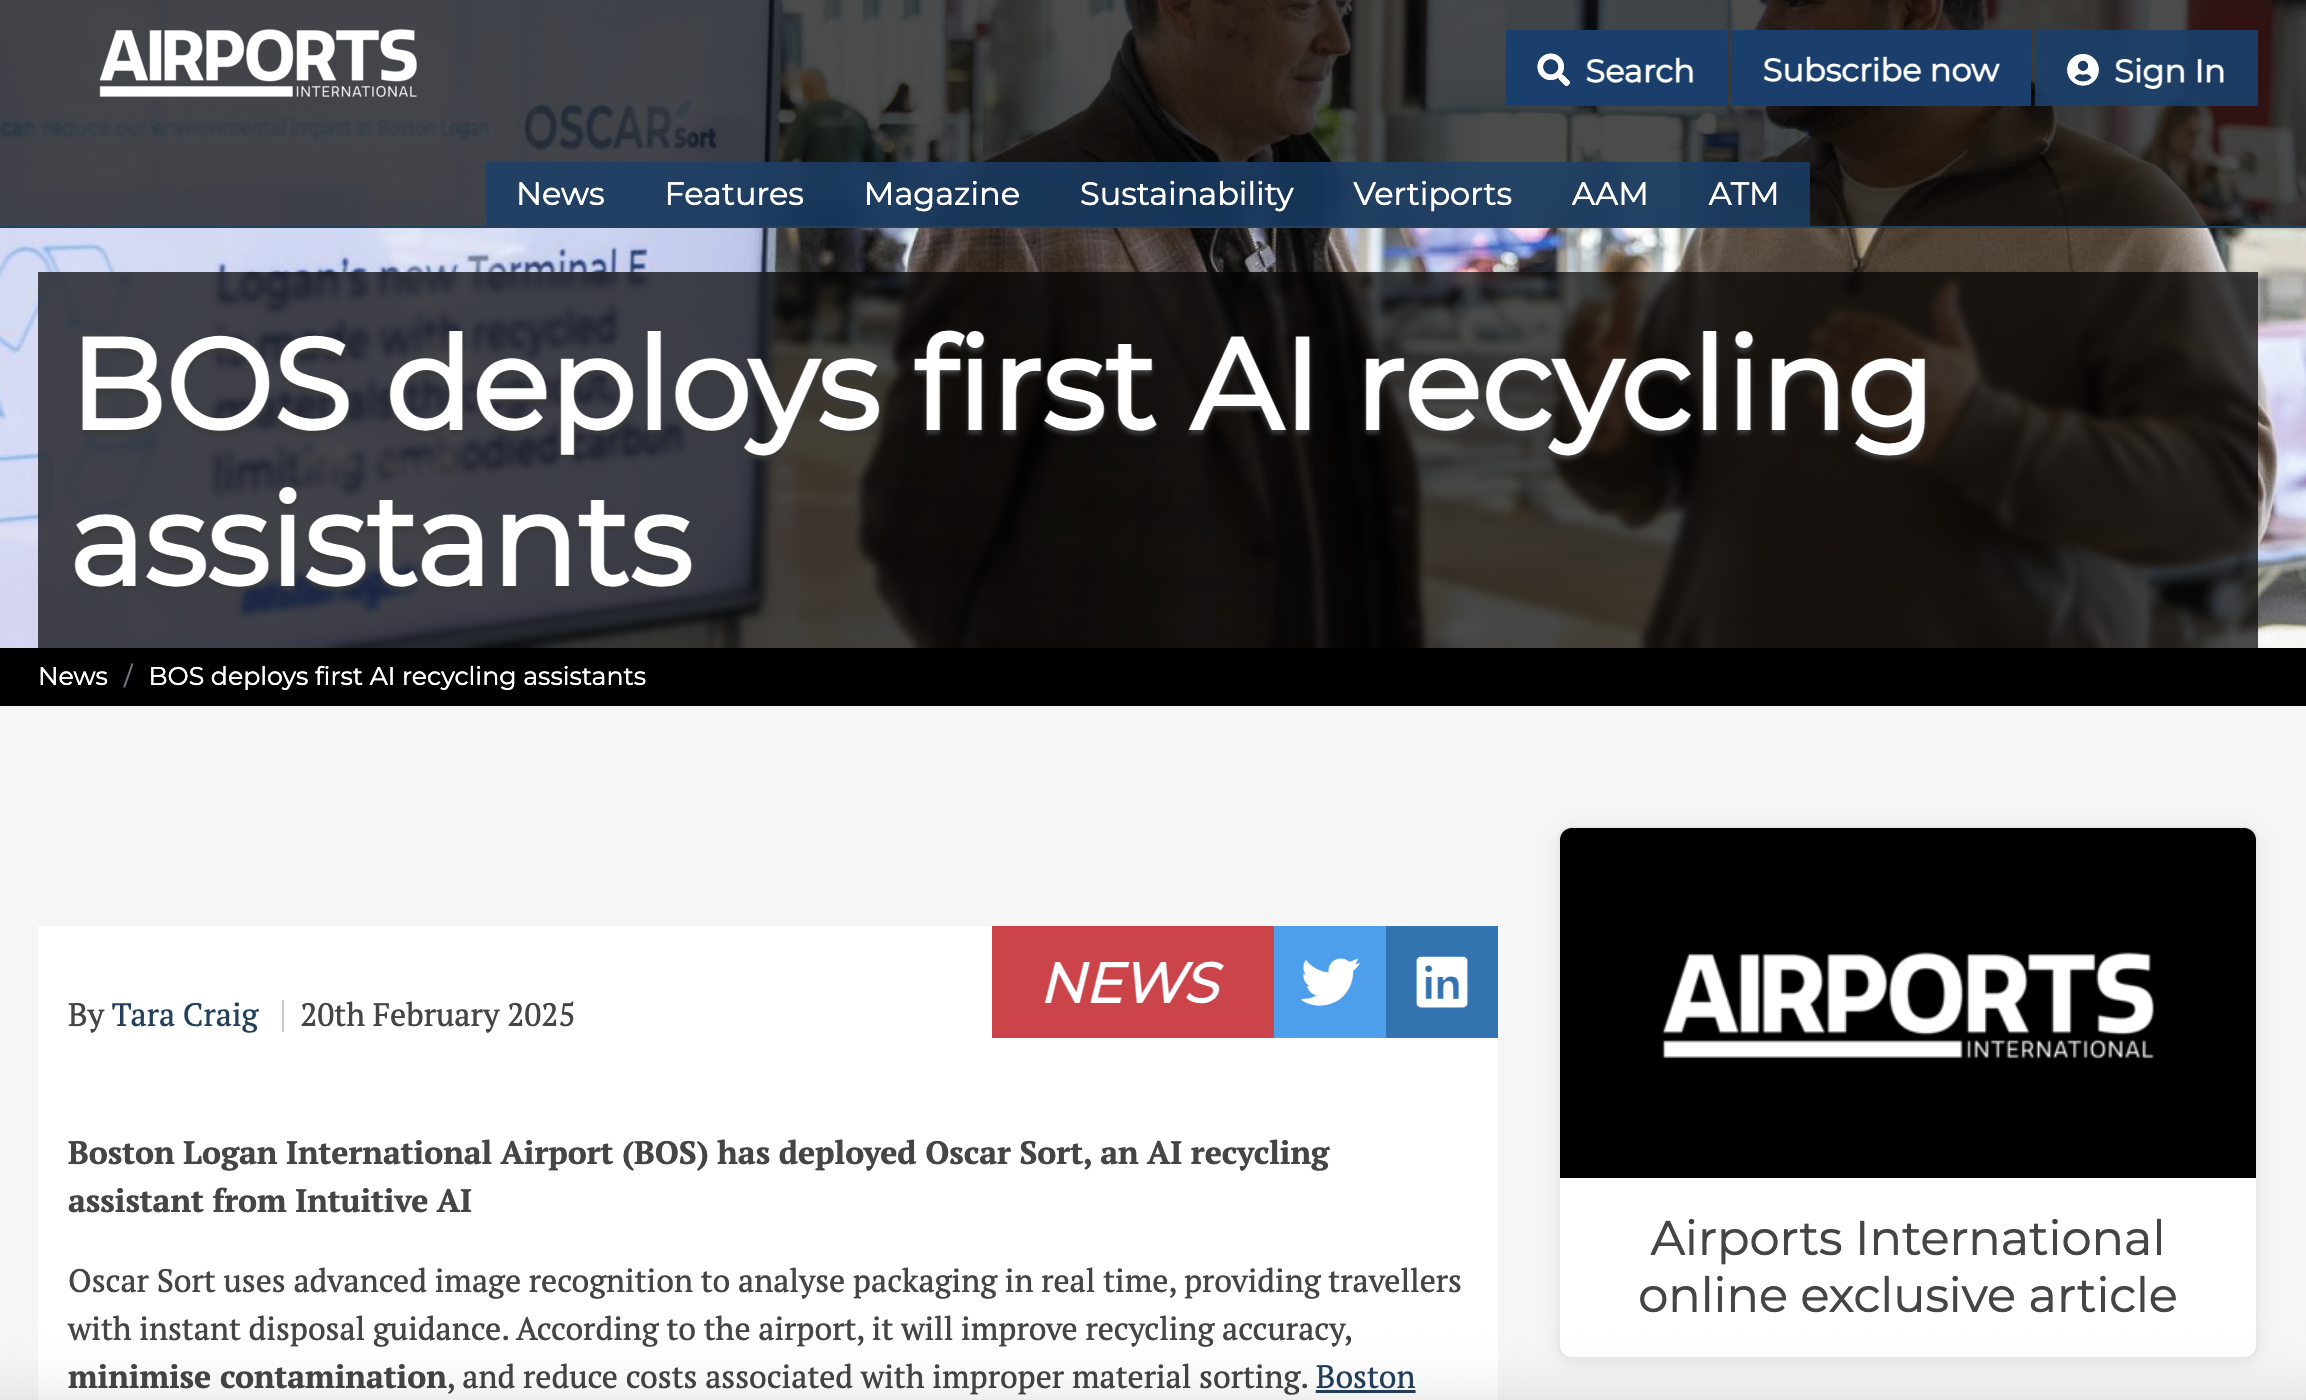Click the Airports International header logo

[258, 63]
